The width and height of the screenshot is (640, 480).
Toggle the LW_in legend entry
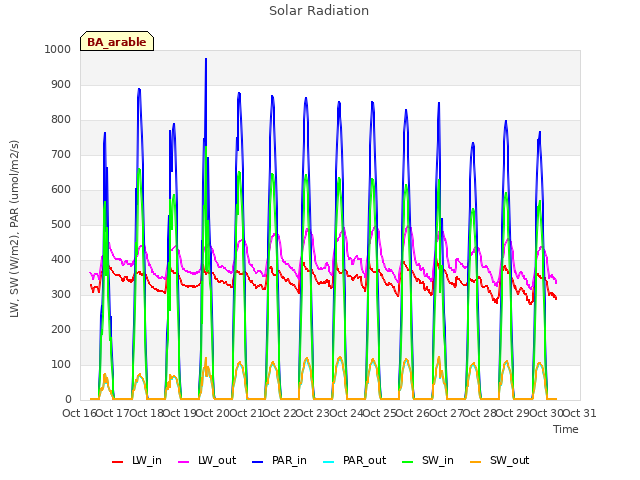tap(137, 461)
